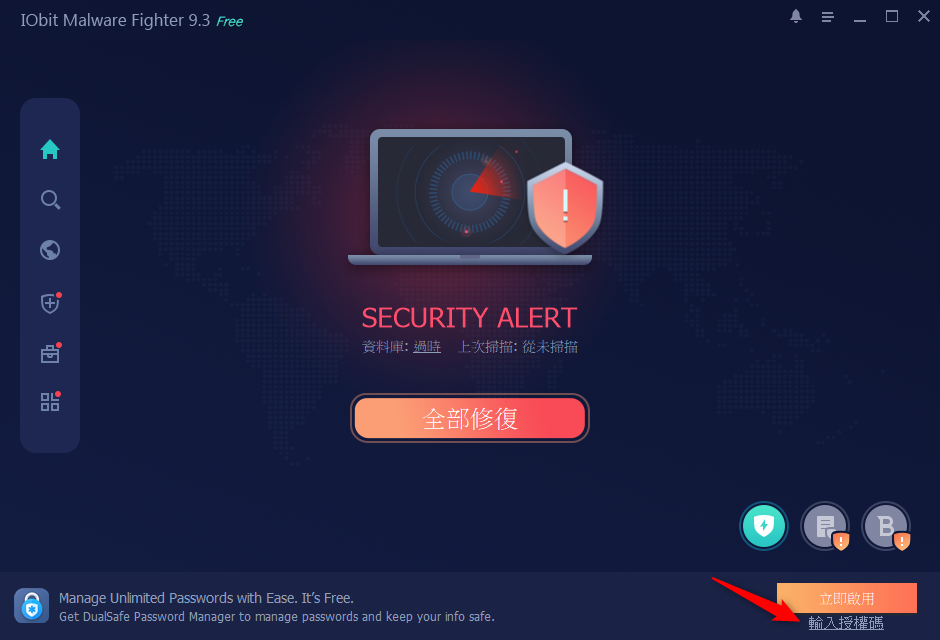Click the teal IObit anti-malware engine shield
The width and height of the screenshot is (940, 640).
point(764,526)
